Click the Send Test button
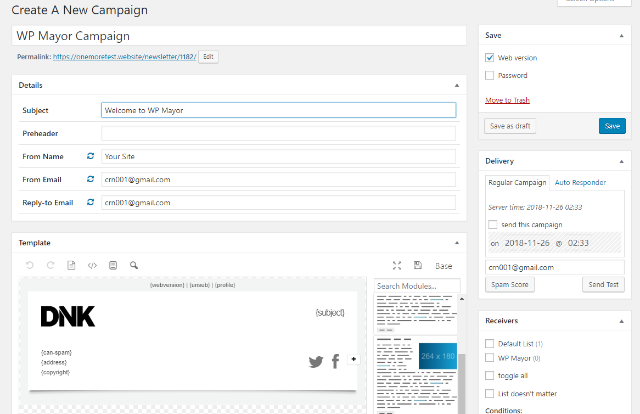The height and width of the screenshot is (414, 640). pos(603,284)
